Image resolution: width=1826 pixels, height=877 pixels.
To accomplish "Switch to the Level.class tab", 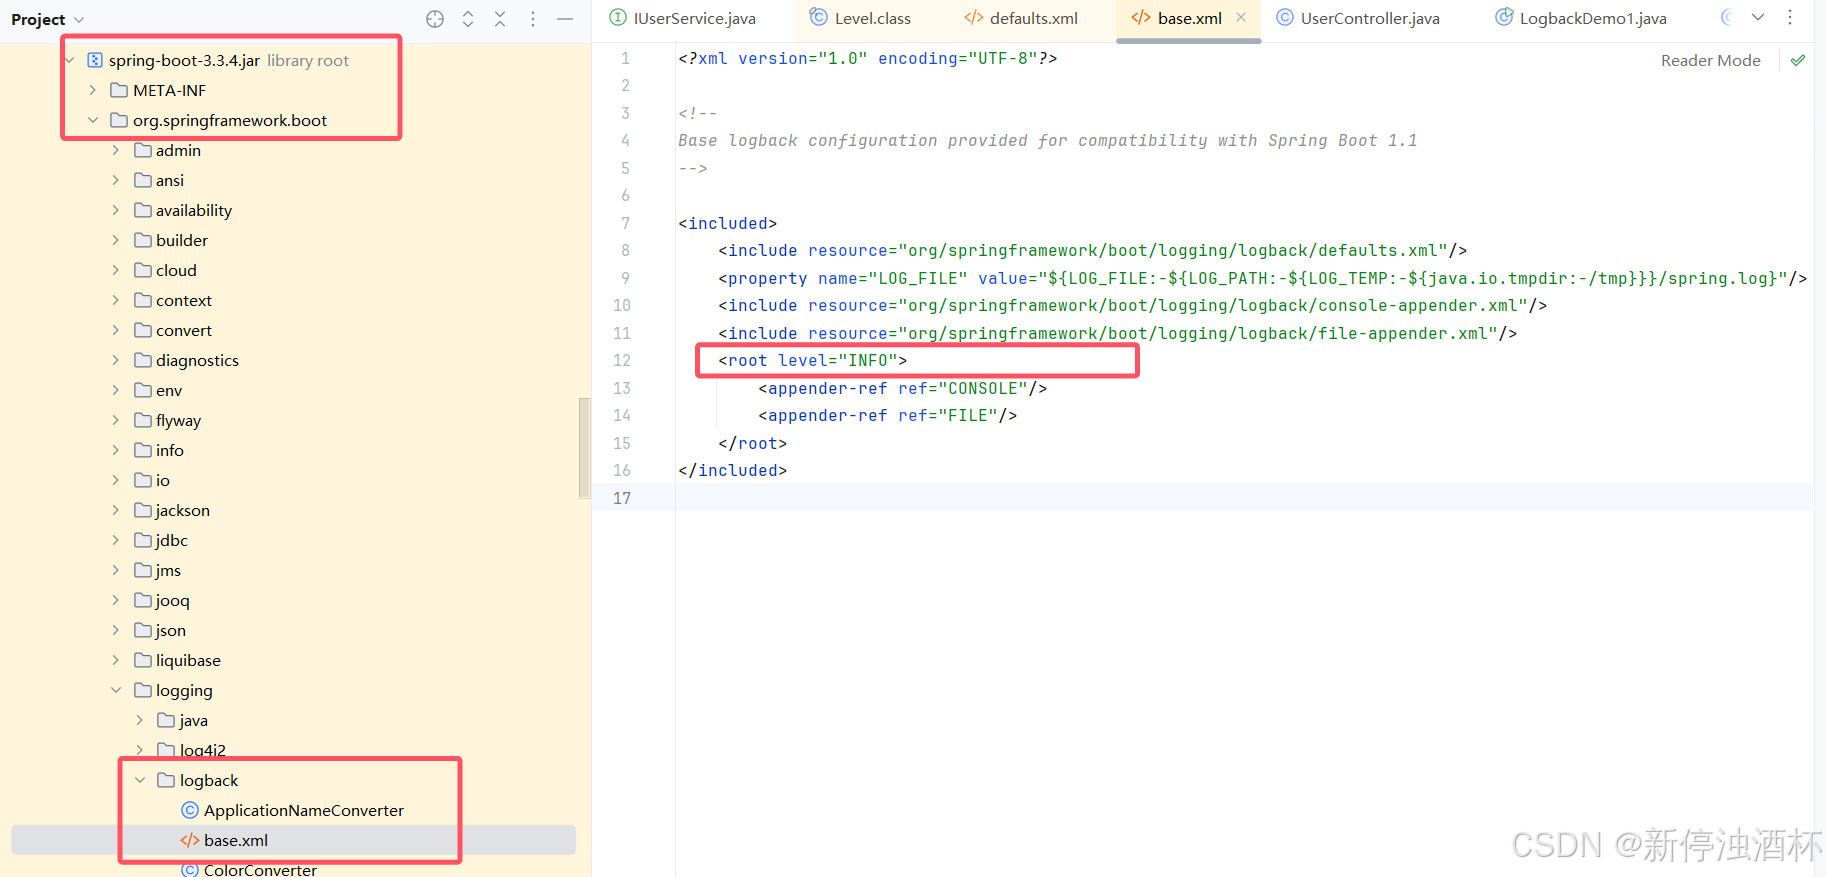I will pos(860,18).
